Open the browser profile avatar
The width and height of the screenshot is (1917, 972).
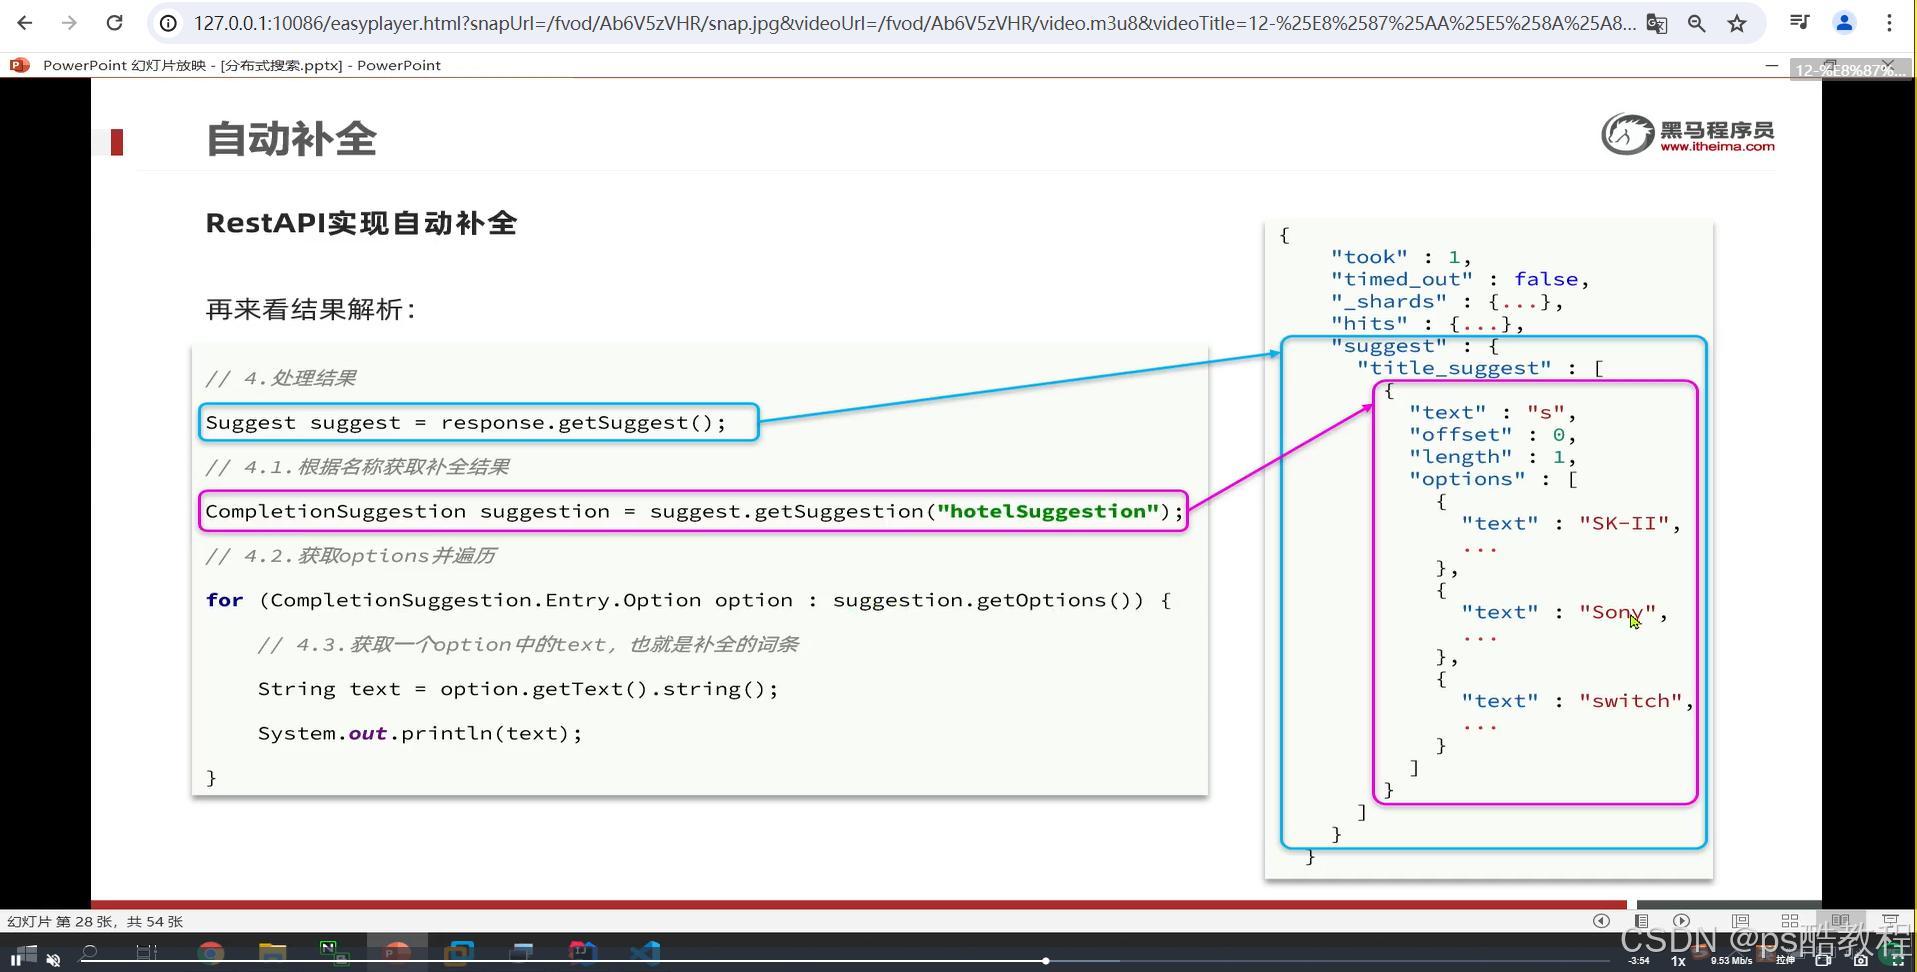click(x=1845, y=23)
